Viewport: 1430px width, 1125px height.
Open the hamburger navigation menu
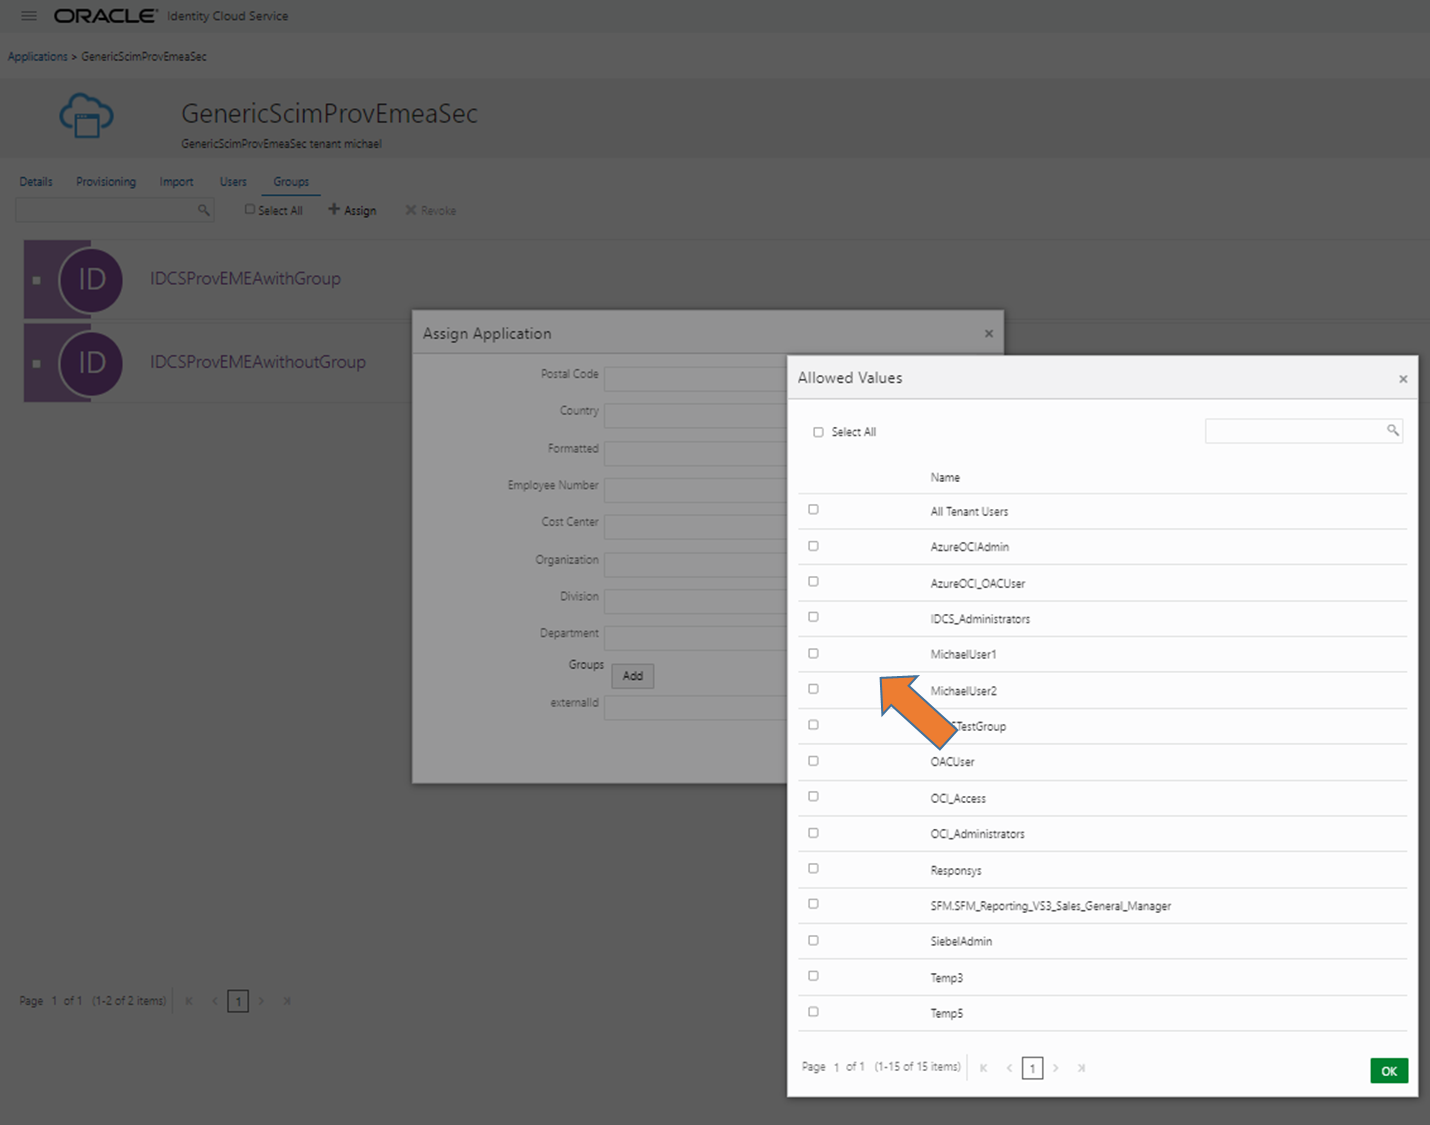(x=29, y=16)
